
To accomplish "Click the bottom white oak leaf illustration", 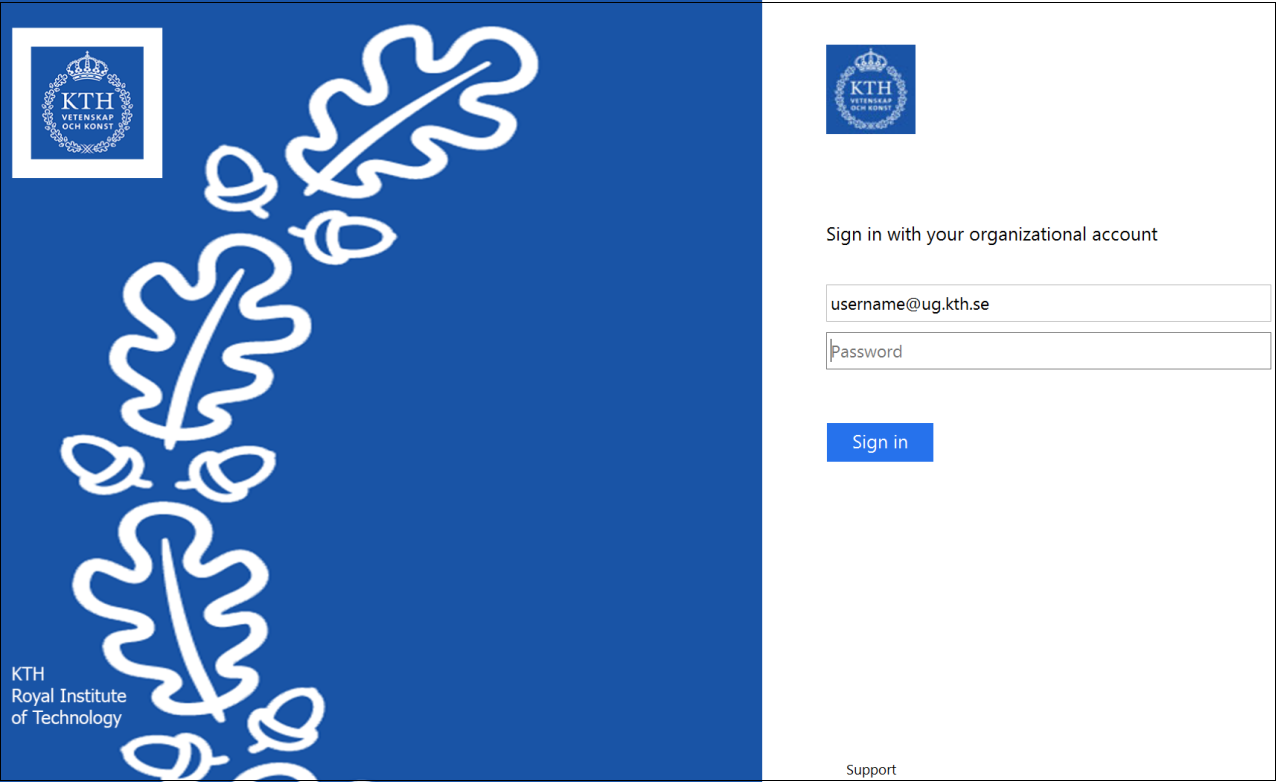I will (175, 610).
